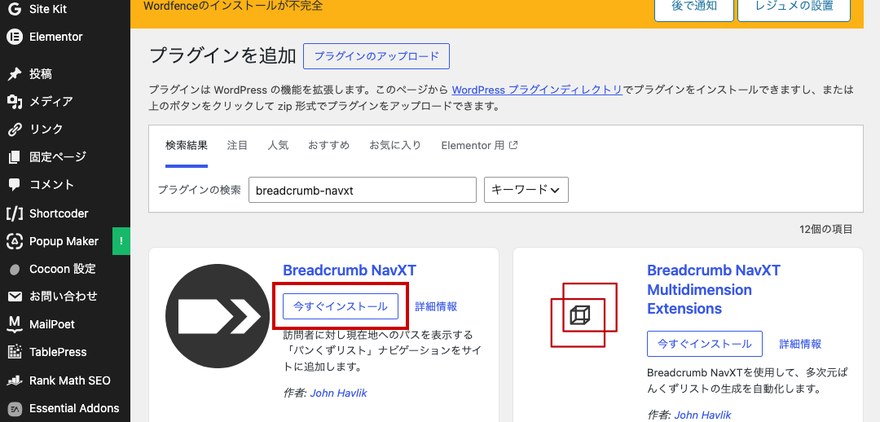Click the 後で通知 button
Screen dimensions: 880x422
pyautogui.click(x=694, y=7)
